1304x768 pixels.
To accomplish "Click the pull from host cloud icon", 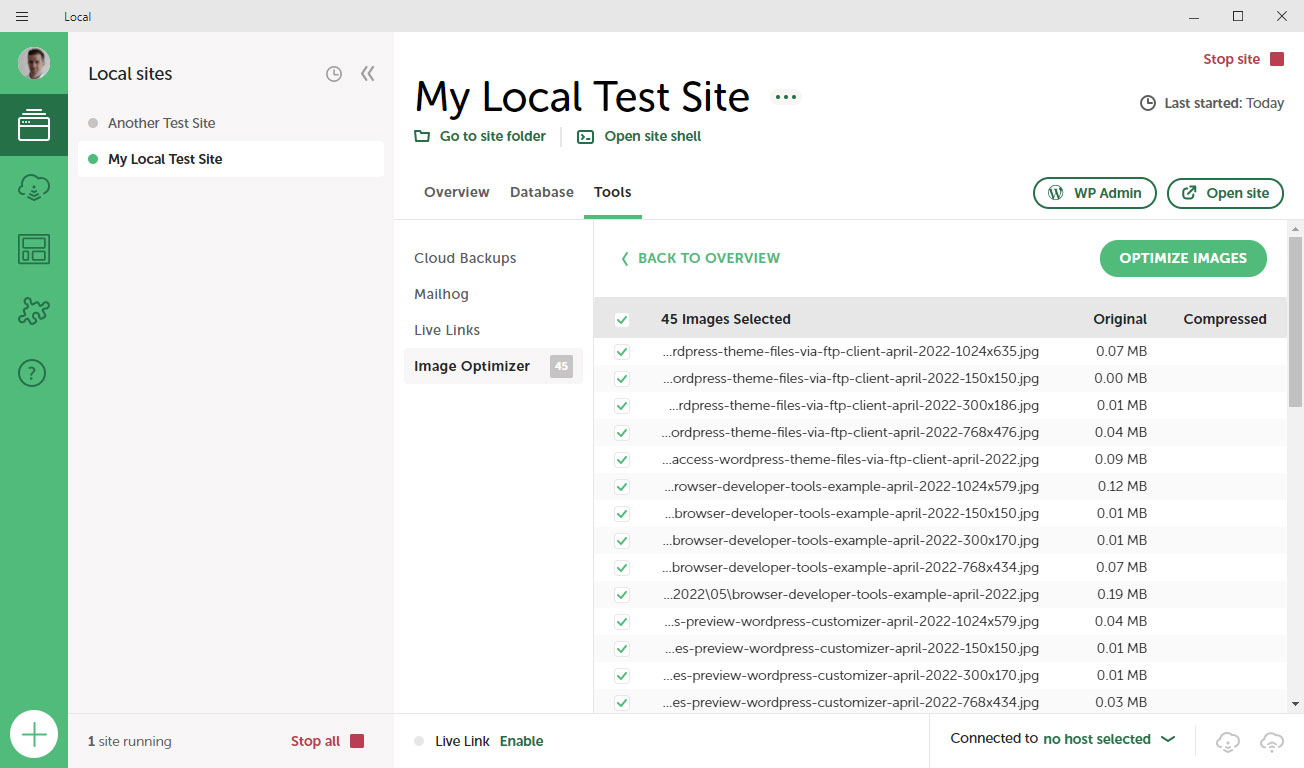I will coord(1228,741).
